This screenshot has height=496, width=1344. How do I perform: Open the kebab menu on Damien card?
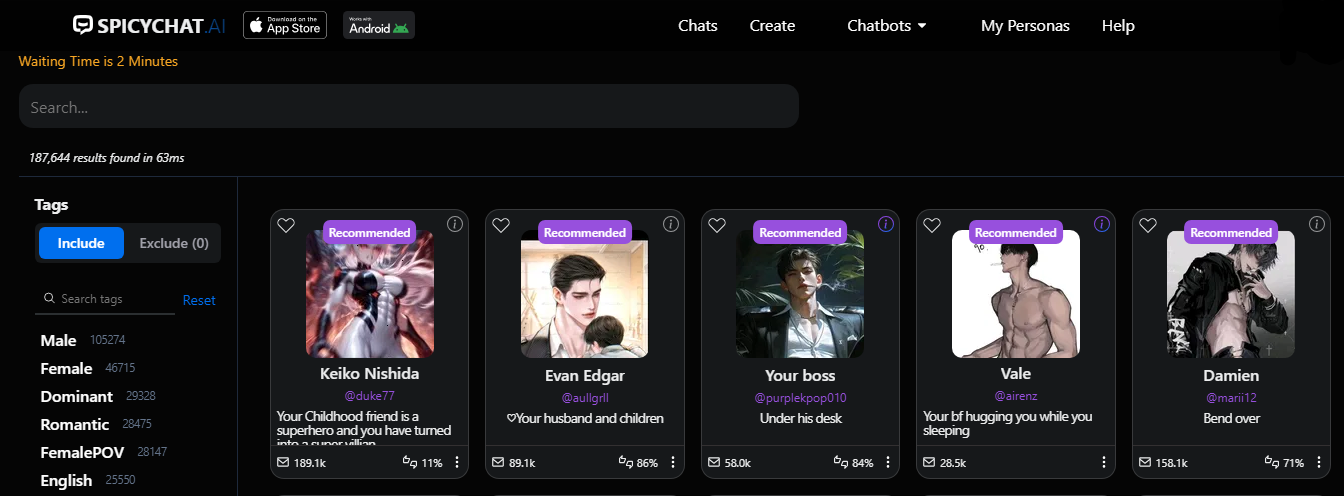[x=1319, y=462]
